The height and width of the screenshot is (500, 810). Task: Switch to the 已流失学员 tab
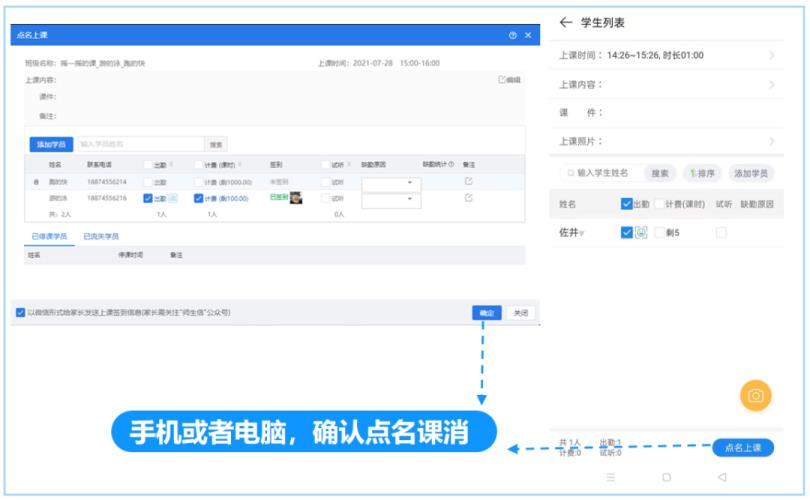(99, 236)
